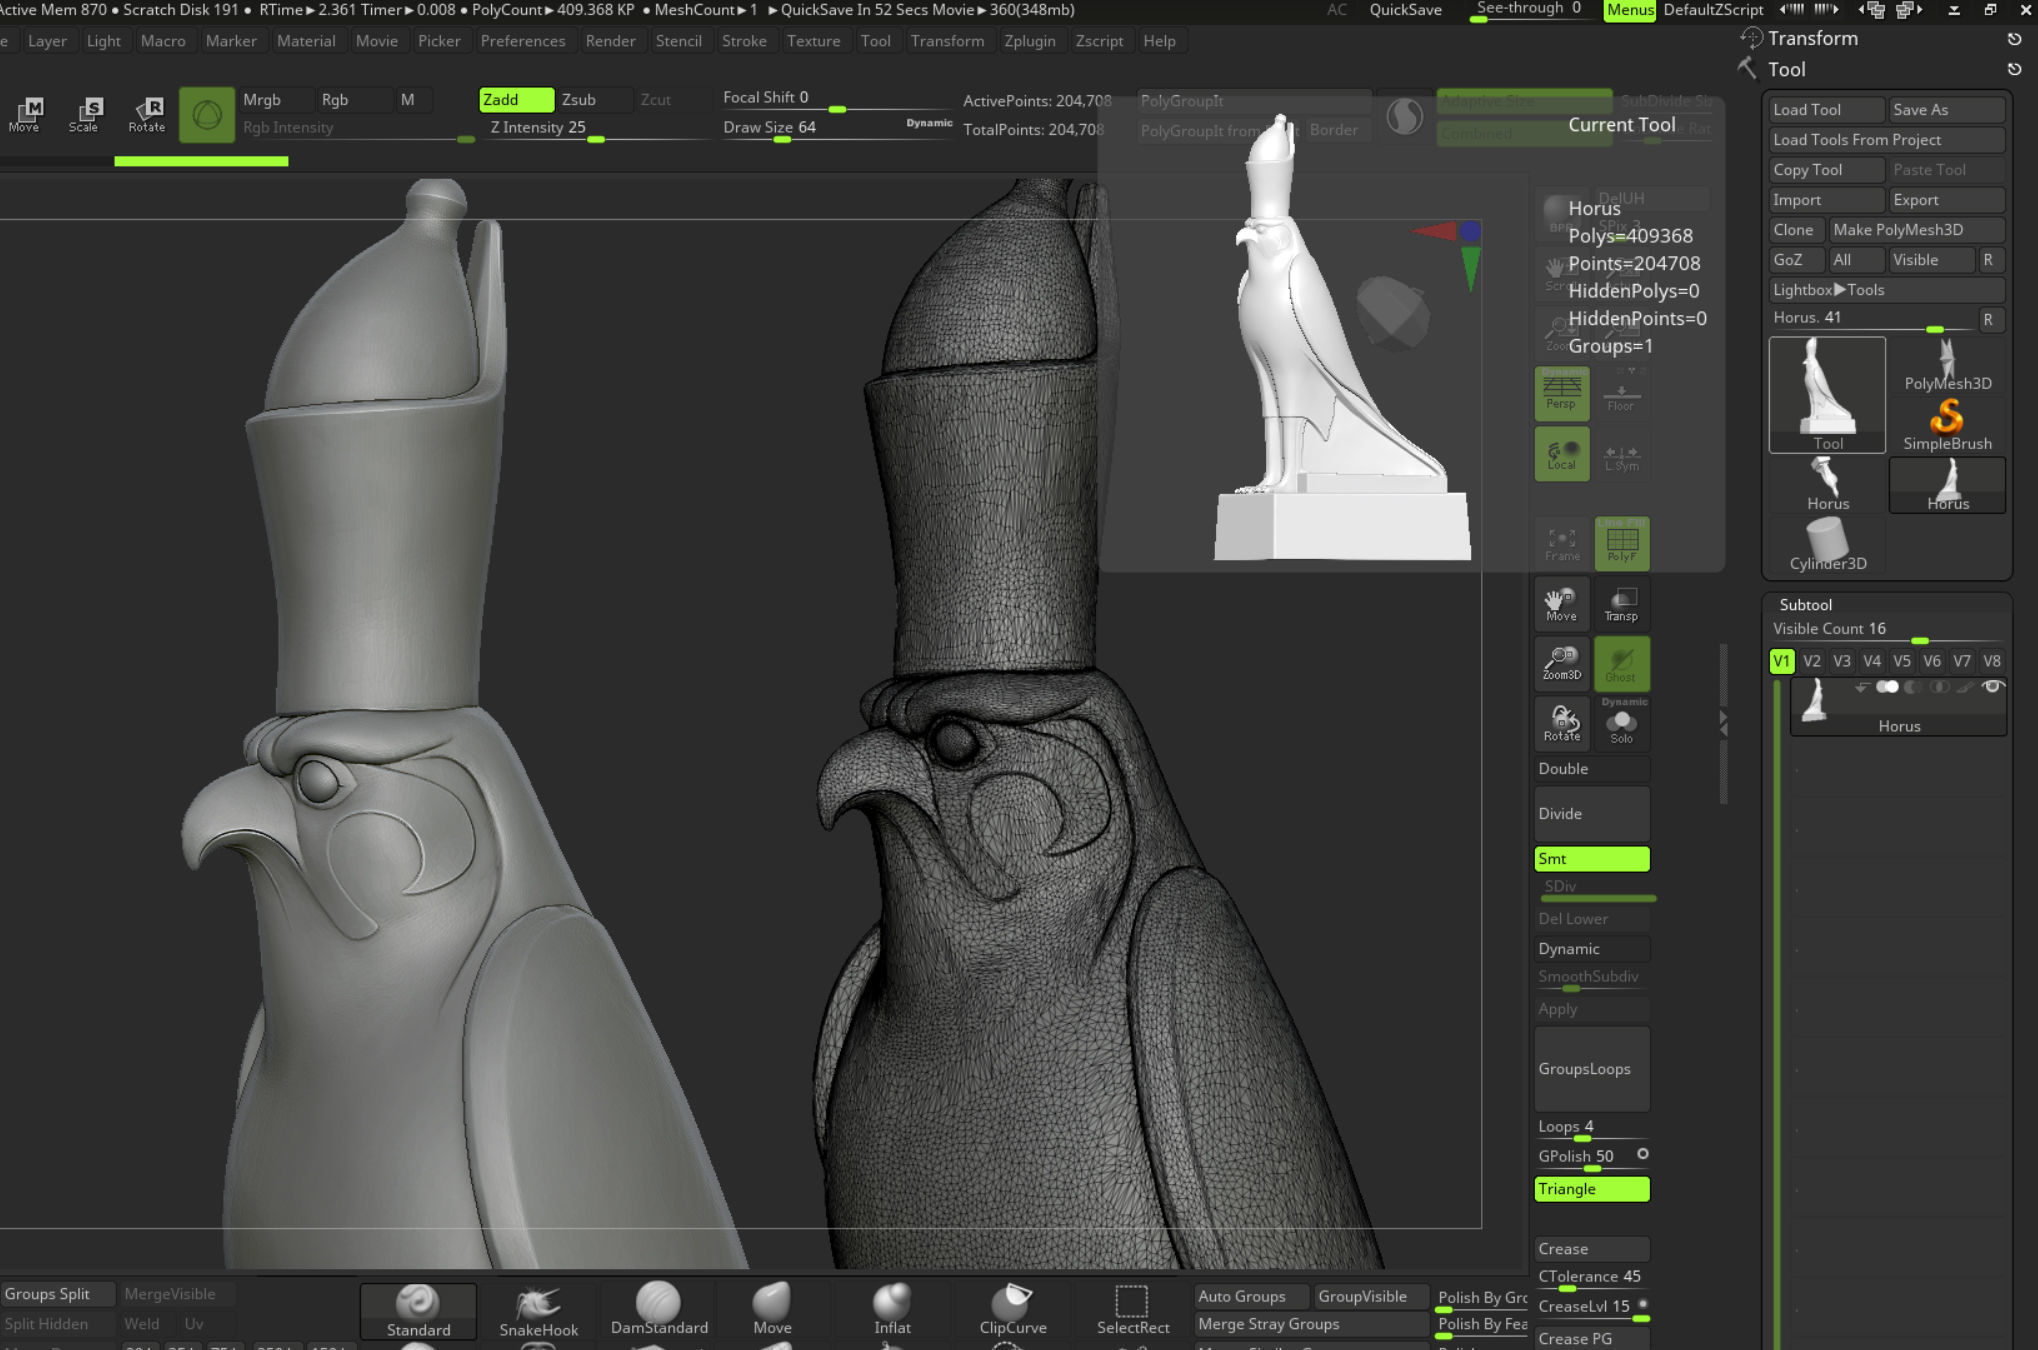The height and width of the screenshot is (1350, 2038).
Task: Toggle the Ghost transparency icon
Action: [1621, 664]
